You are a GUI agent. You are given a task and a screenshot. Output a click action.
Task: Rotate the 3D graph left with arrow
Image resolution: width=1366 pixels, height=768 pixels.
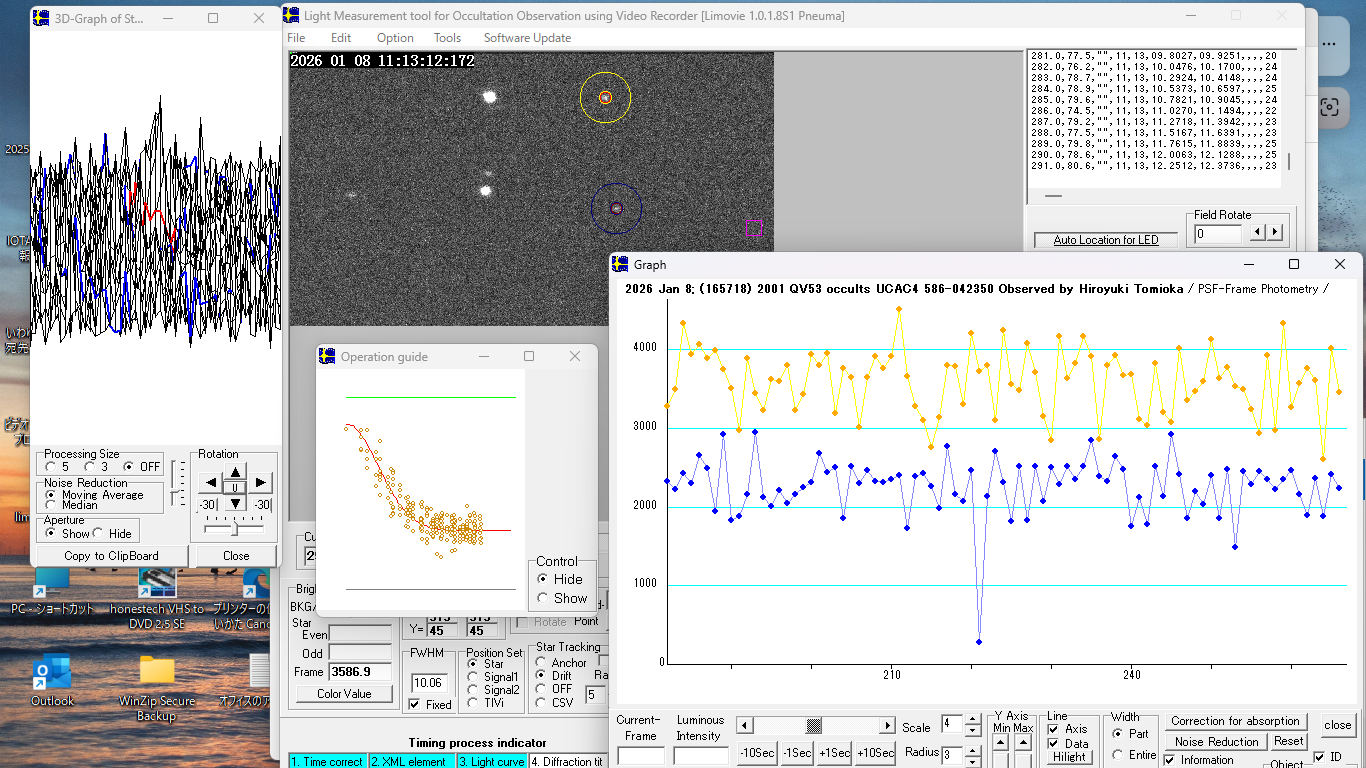click(x=210, y=483)
